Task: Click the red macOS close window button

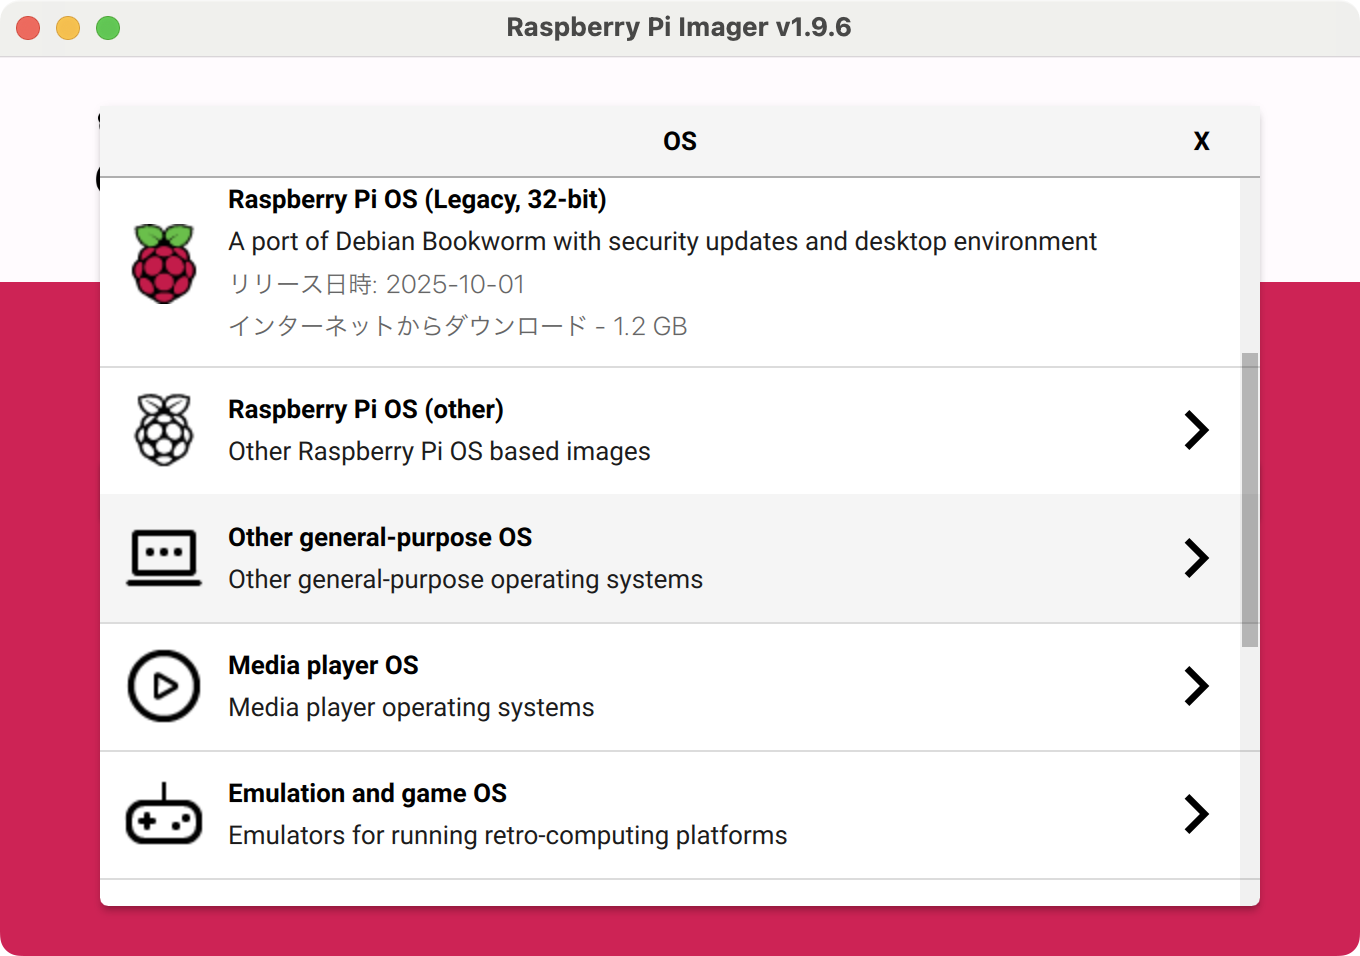Action: (x=28, y=28)
